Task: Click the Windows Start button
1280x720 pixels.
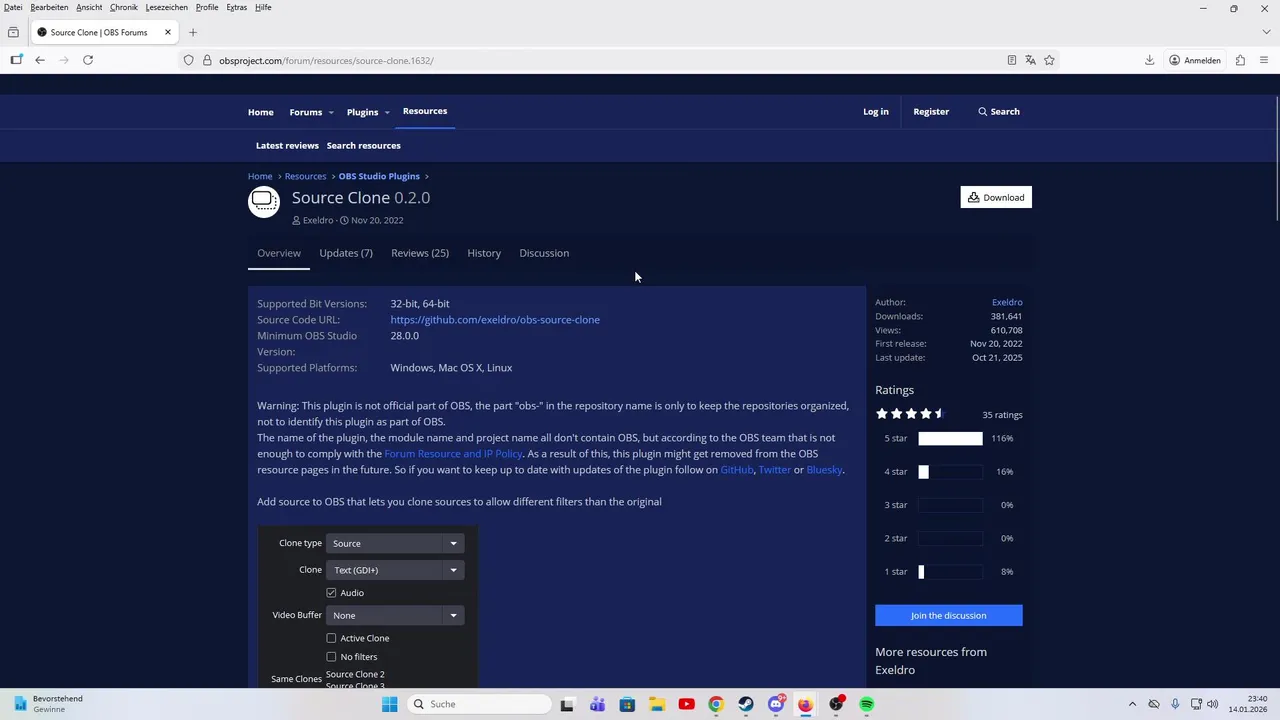Action: [x=389, y=704]
